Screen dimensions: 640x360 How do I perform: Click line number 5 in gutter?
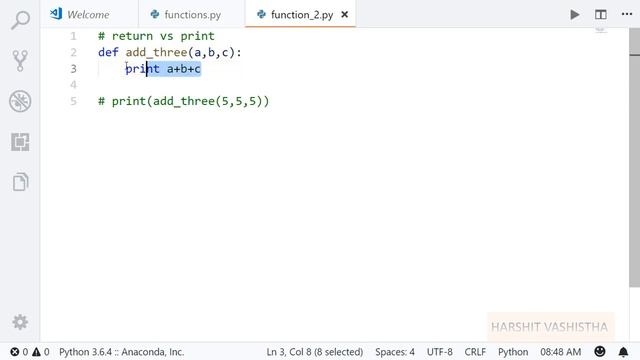[73, 101]
